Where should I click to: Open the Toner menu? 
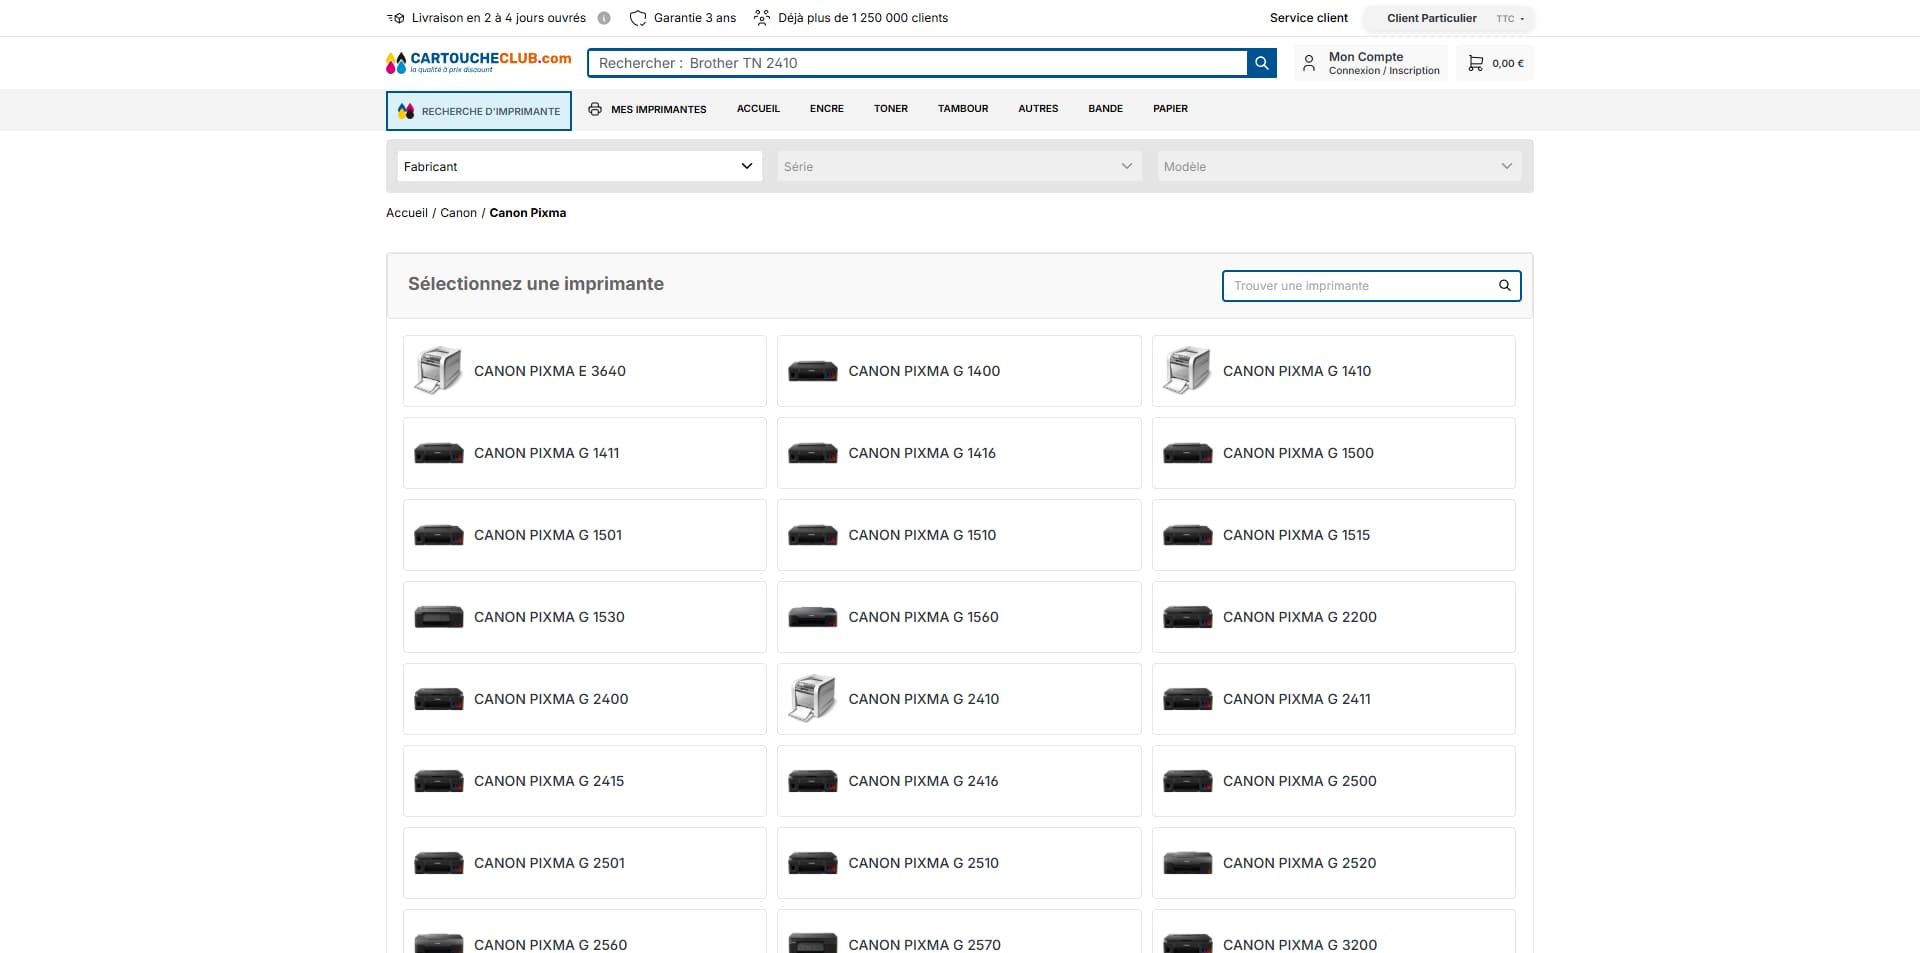[891, 109]
